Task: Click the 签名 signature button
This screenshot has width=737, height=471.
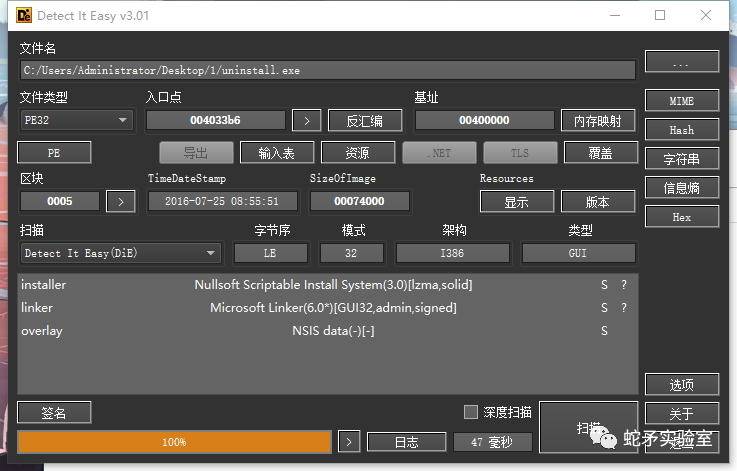Action: click(54, 413)
